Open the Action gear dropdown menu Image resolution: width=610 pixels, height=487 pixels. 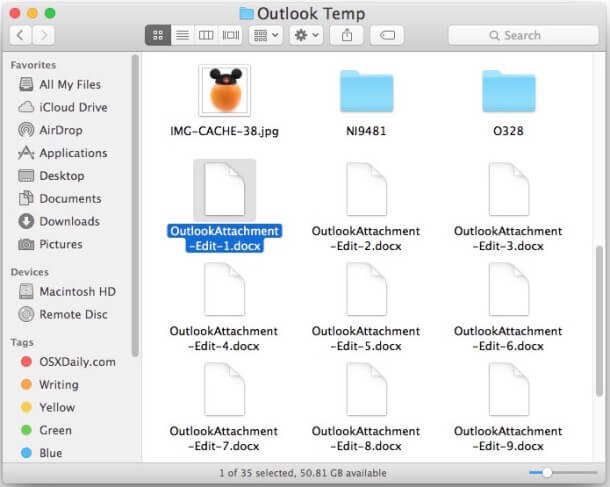click(x=307, y=35)
